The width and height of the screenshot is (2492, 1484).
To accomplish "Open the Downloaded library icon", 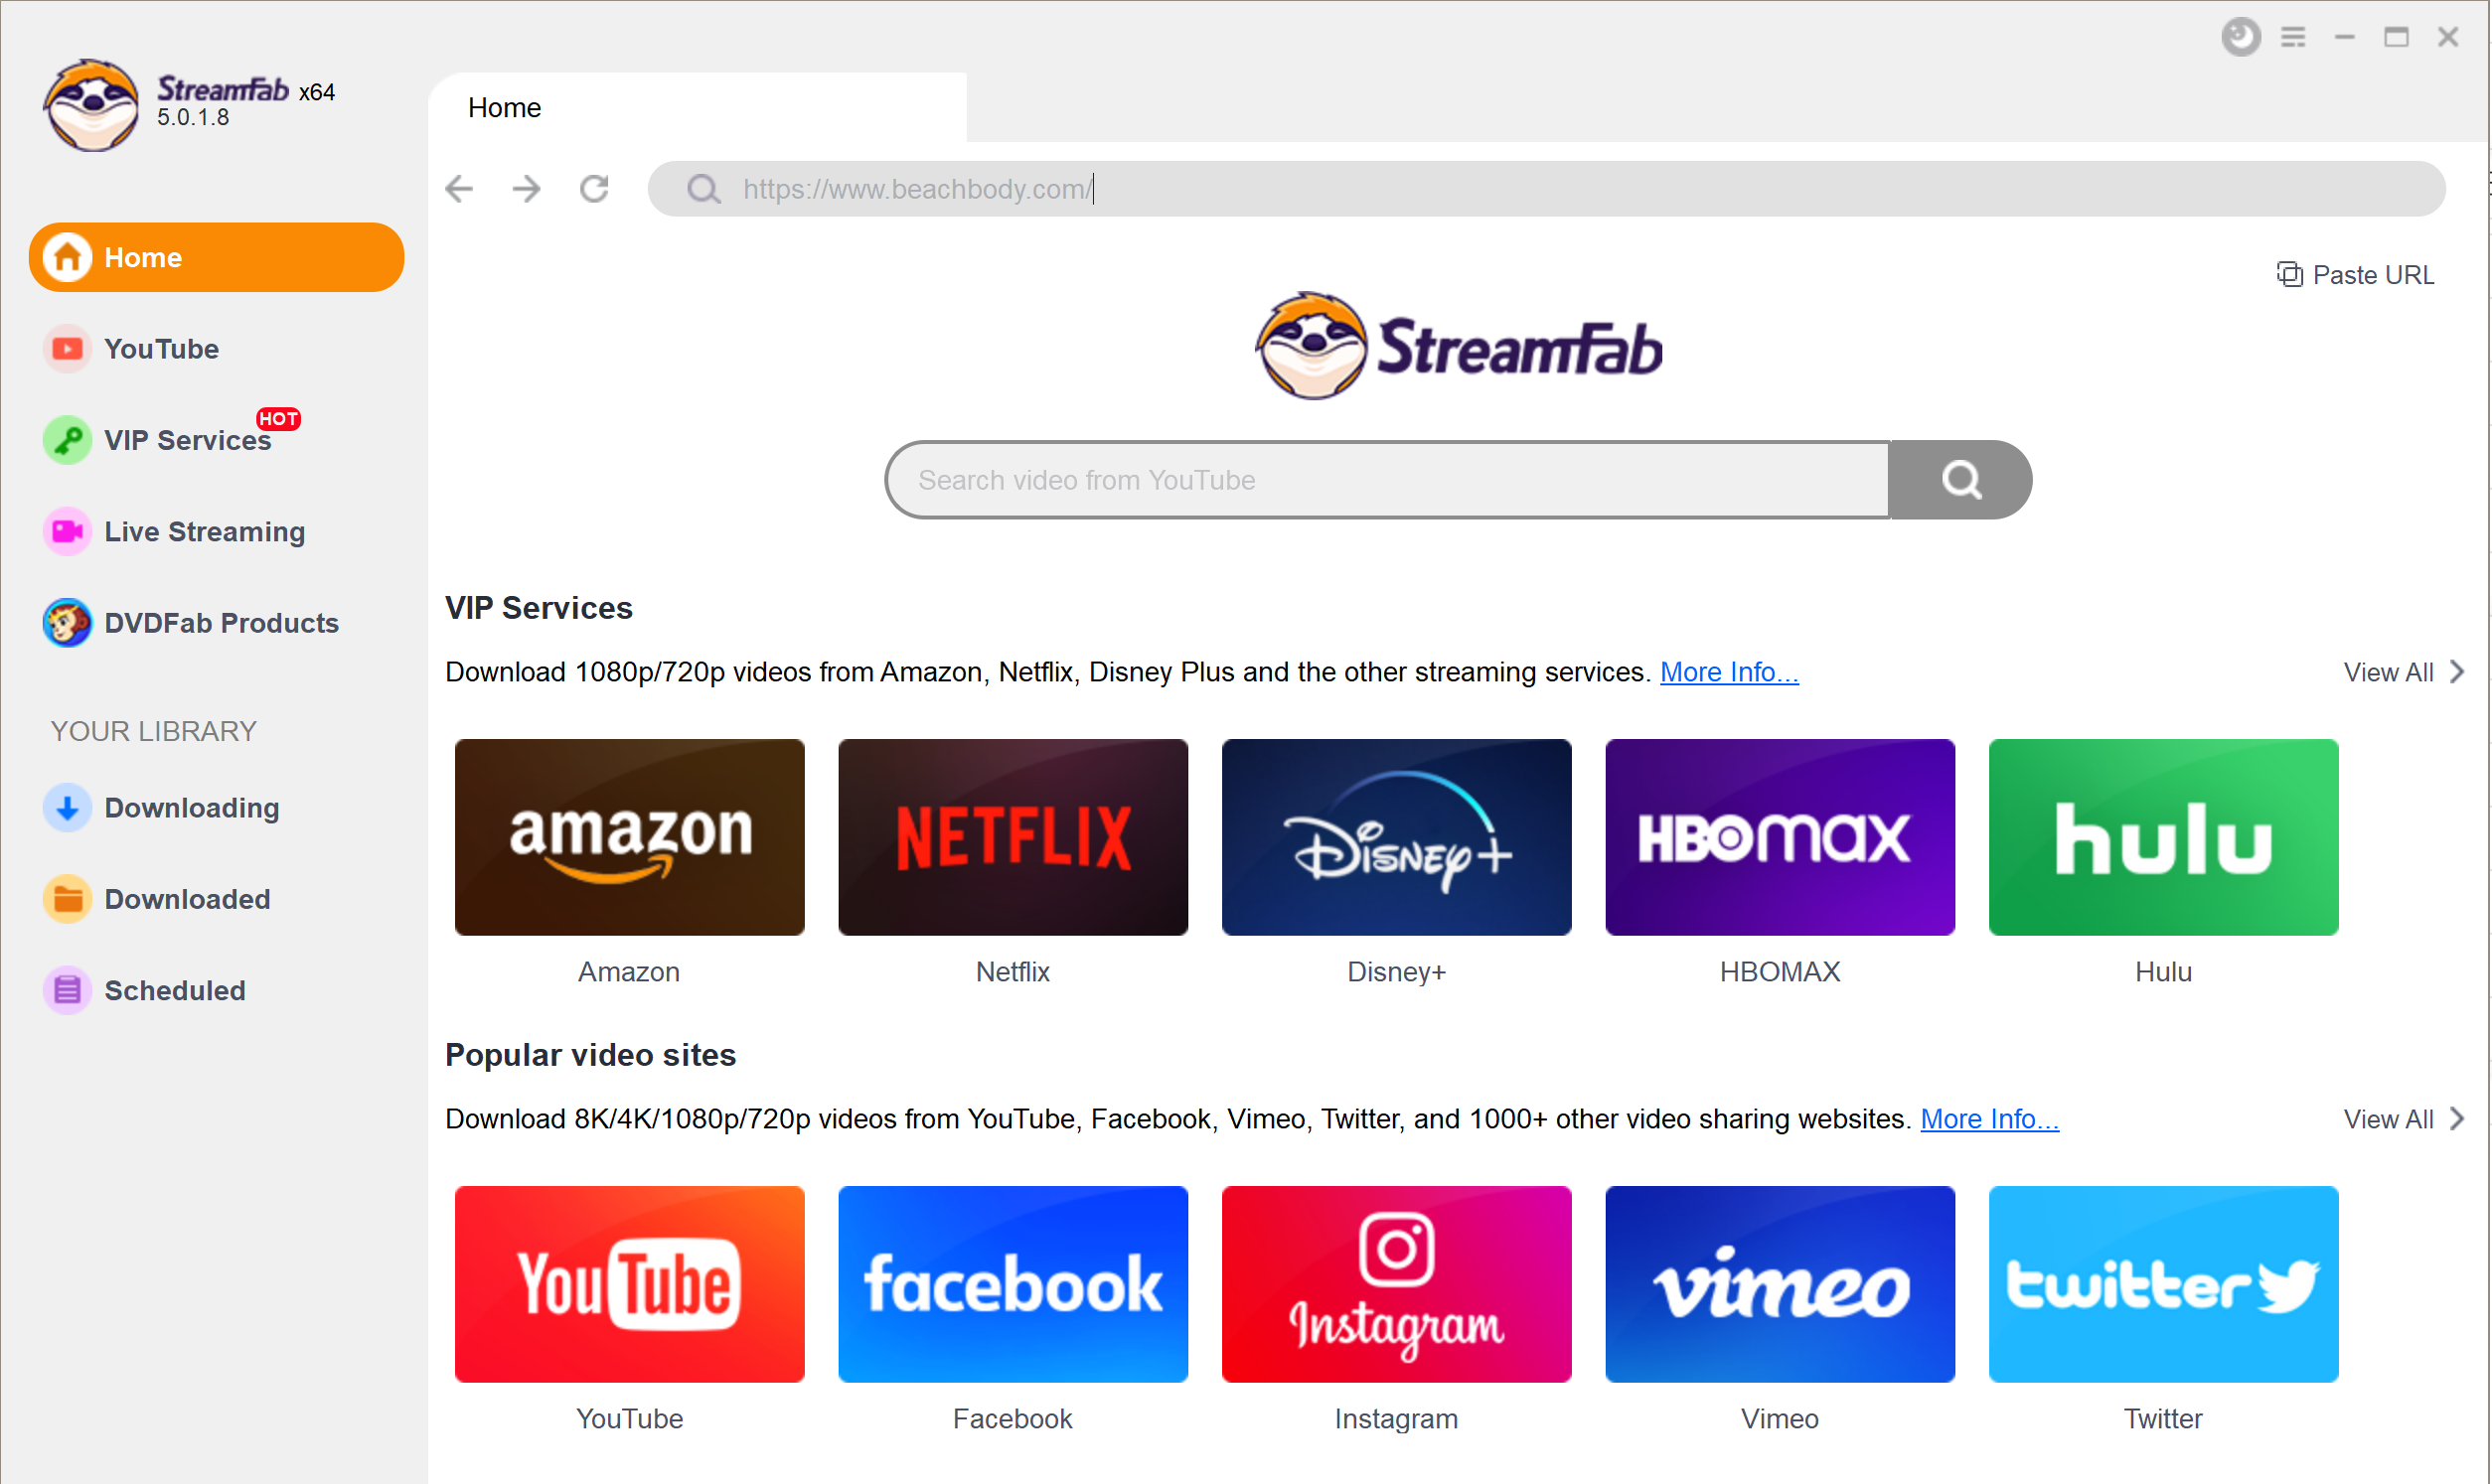I will (66, 899).
